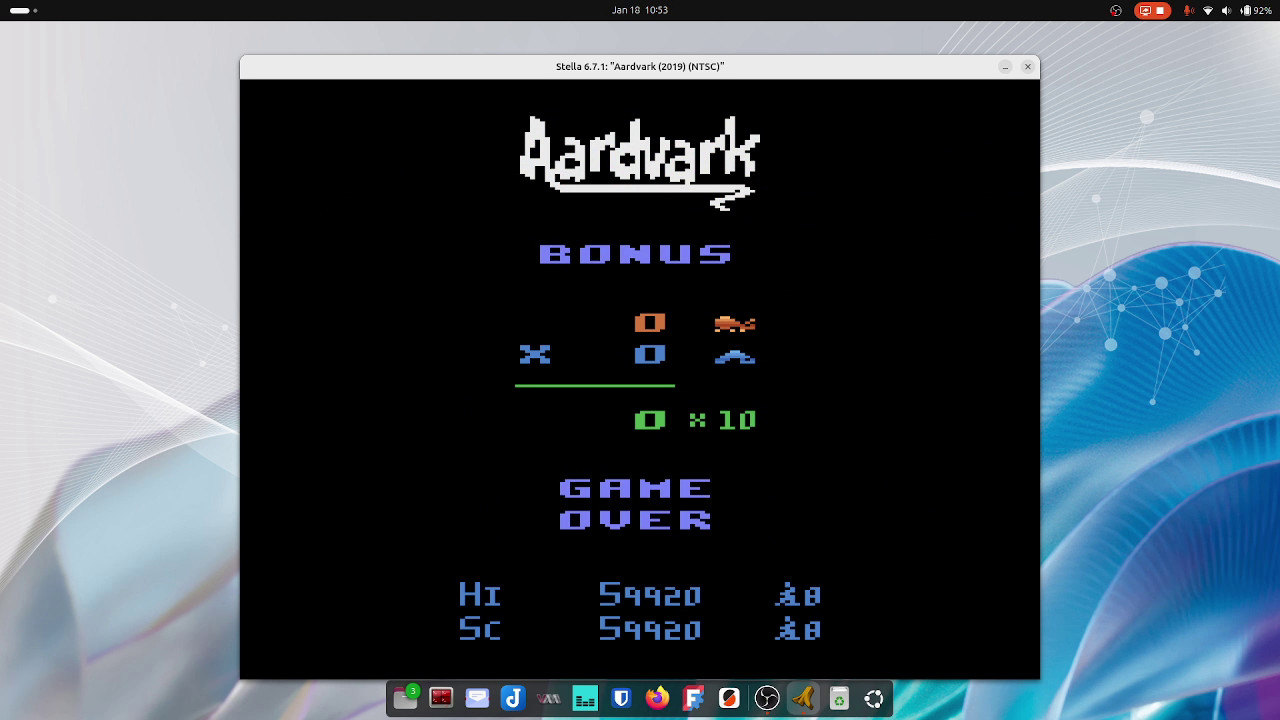Click the BONUS heading text
The image size is (1280, 720).
pos(635,254)
